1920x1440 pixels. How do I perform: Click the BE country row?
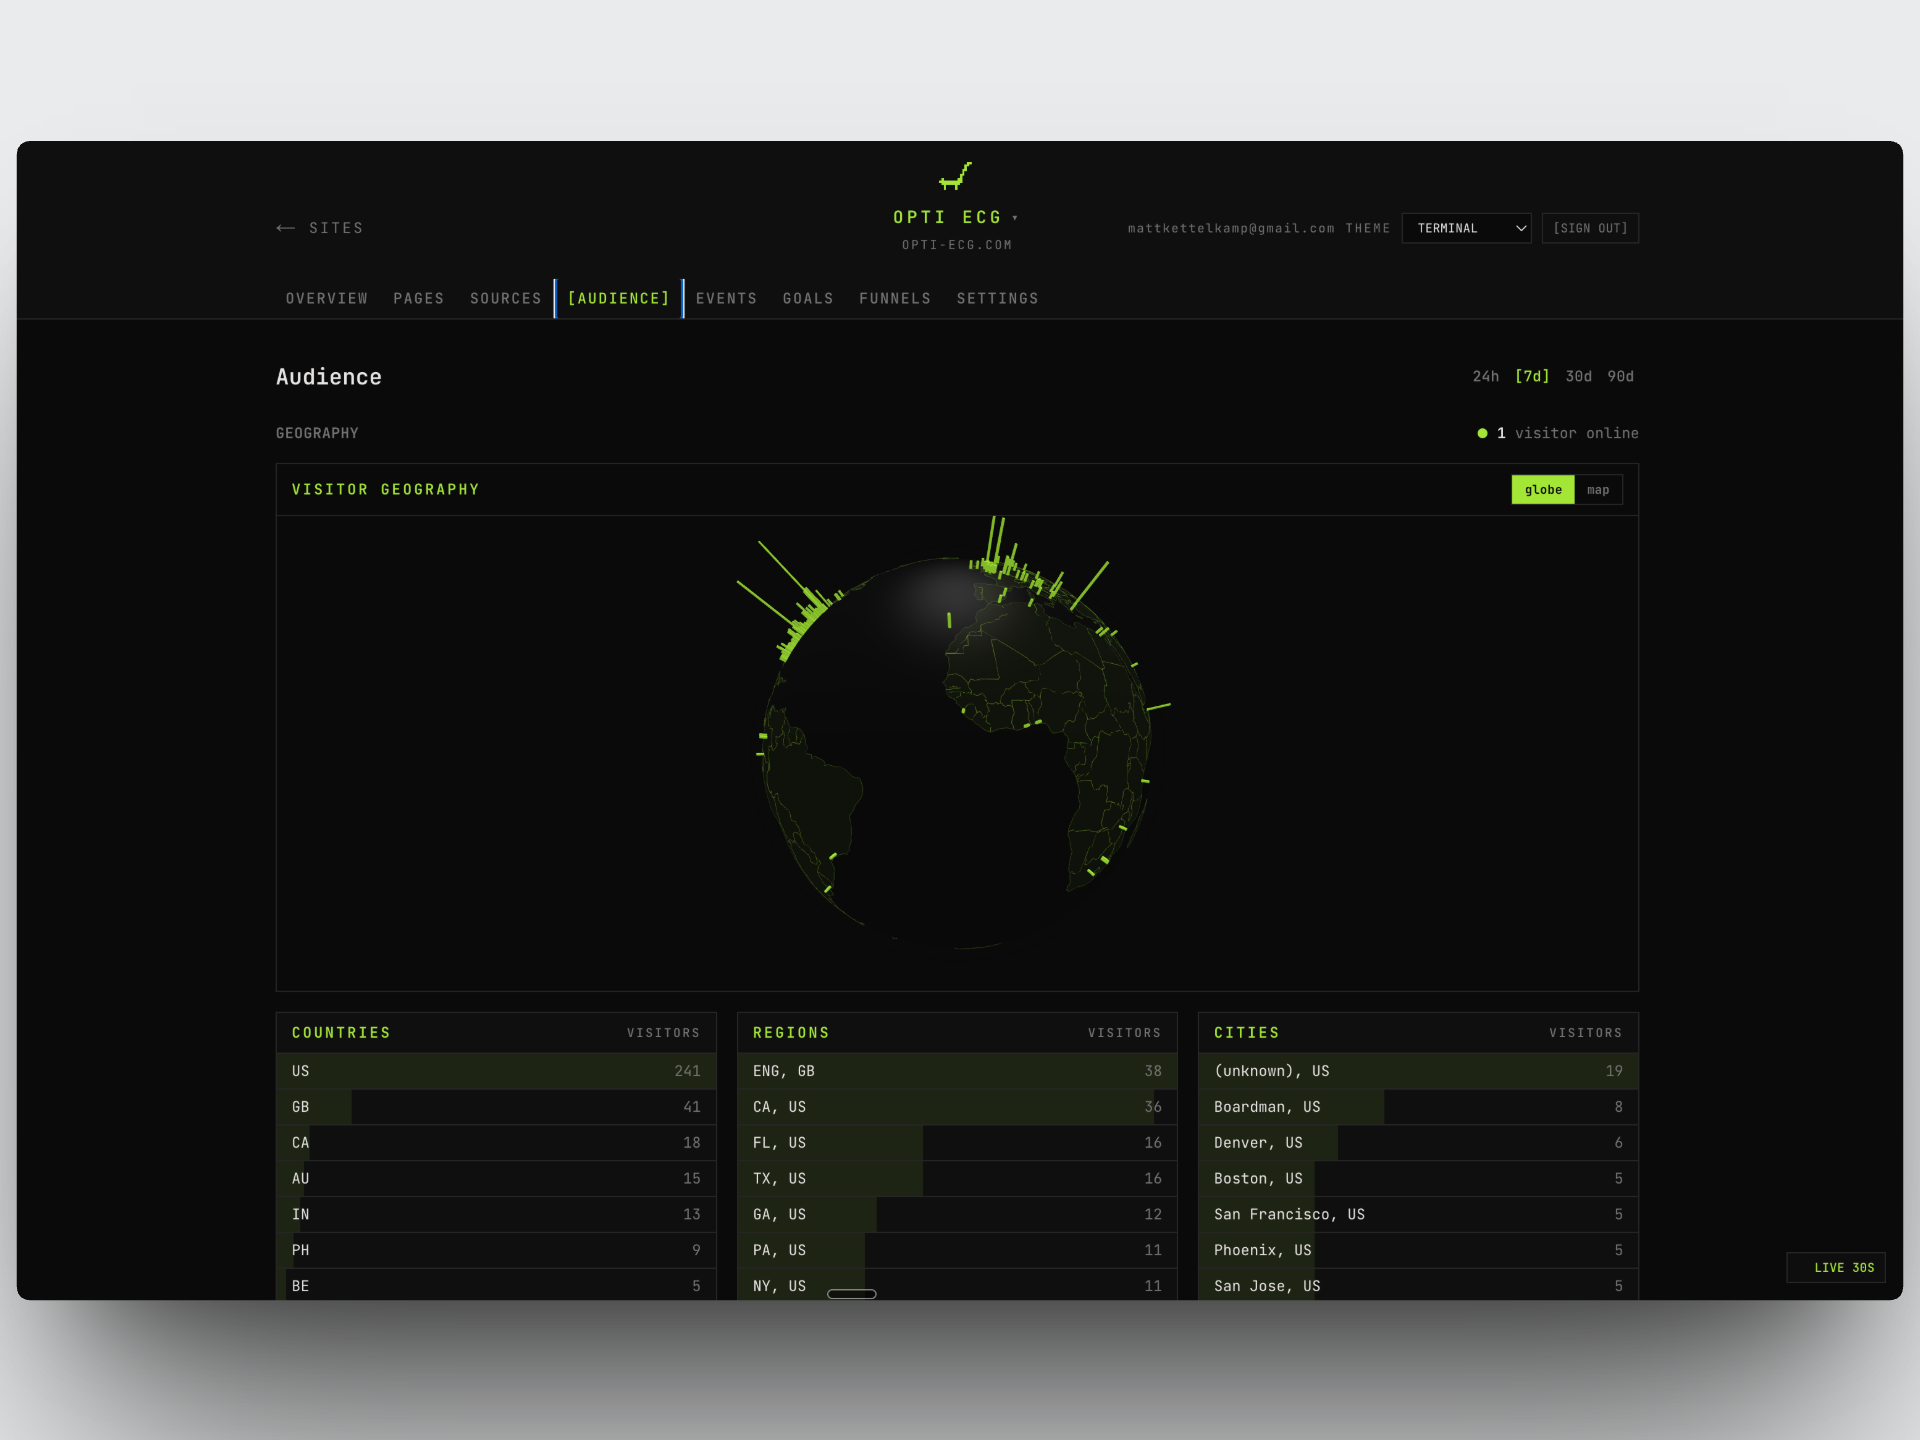496,1285
